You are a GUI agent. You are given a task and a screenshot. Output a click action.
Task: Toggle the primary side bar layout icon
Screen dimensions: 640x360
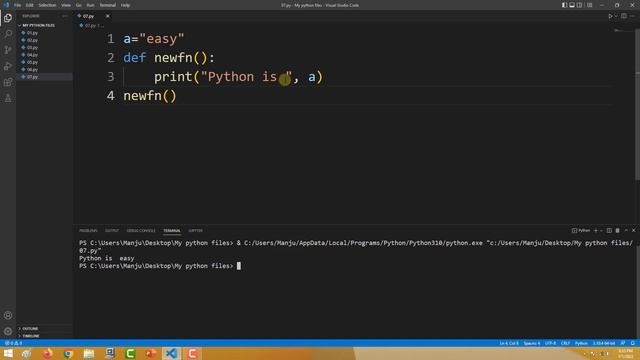coord(564,5)
